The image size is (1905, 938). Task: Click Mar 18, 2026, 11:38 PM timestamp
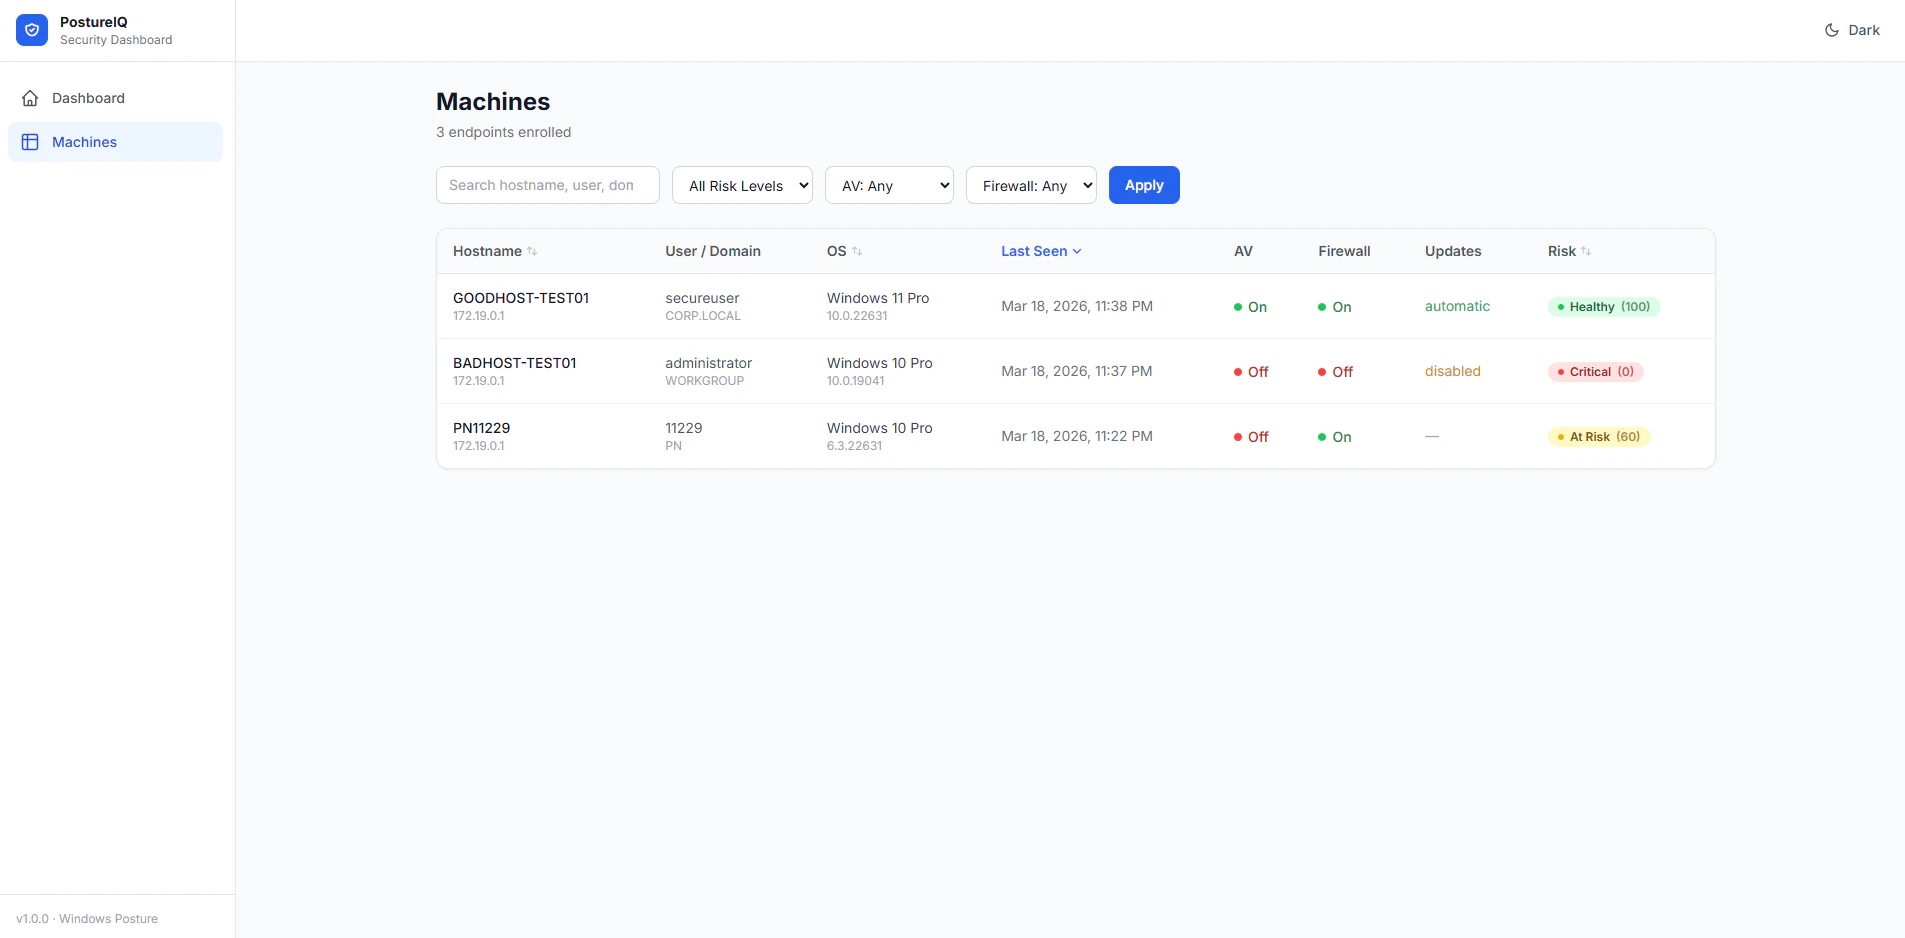tap(1077, 306)
